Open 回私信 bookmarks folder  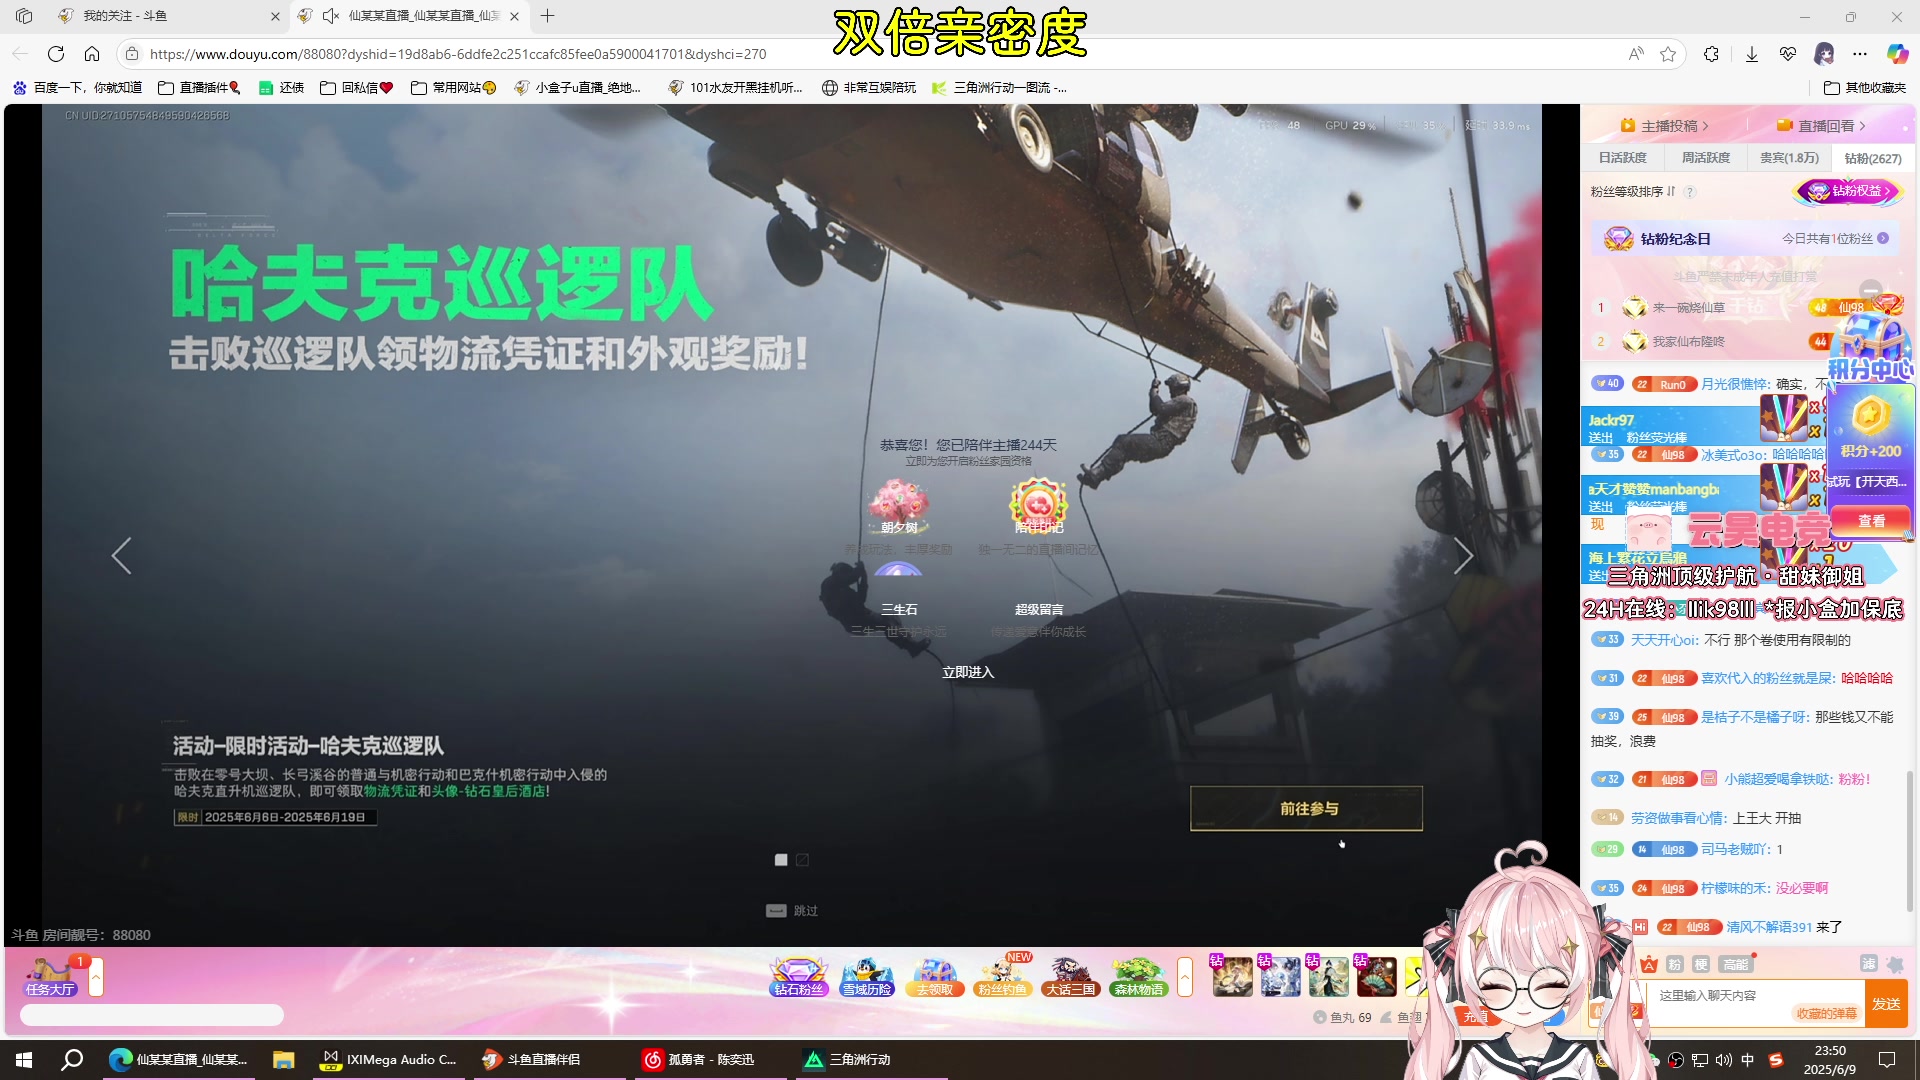357,88
